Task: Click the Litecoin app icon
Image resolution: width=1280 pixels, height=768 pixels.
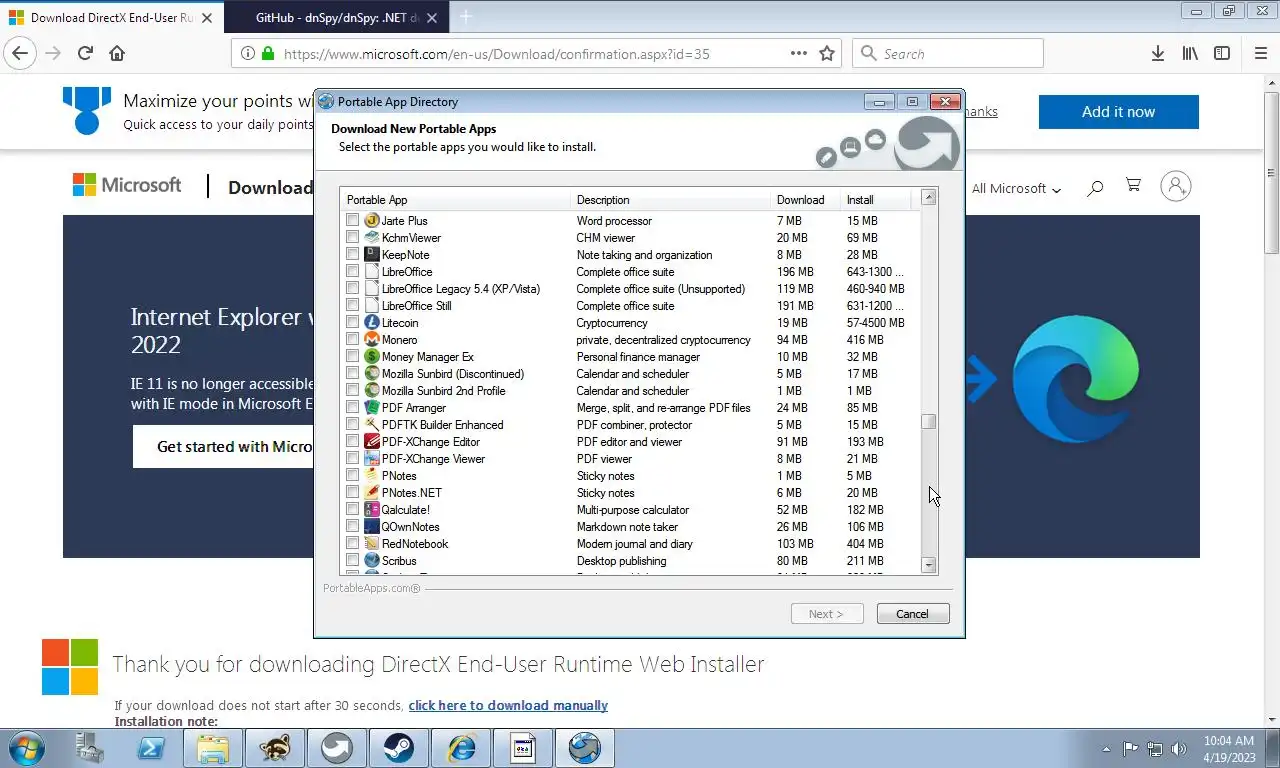Action: [x=372, y=323]
